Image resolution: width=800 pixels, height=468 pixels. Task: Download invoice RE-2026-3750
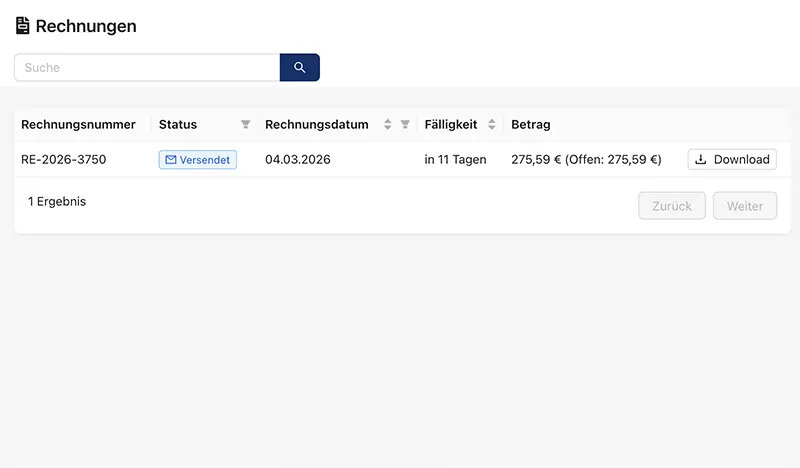click(x=732, y=160)
